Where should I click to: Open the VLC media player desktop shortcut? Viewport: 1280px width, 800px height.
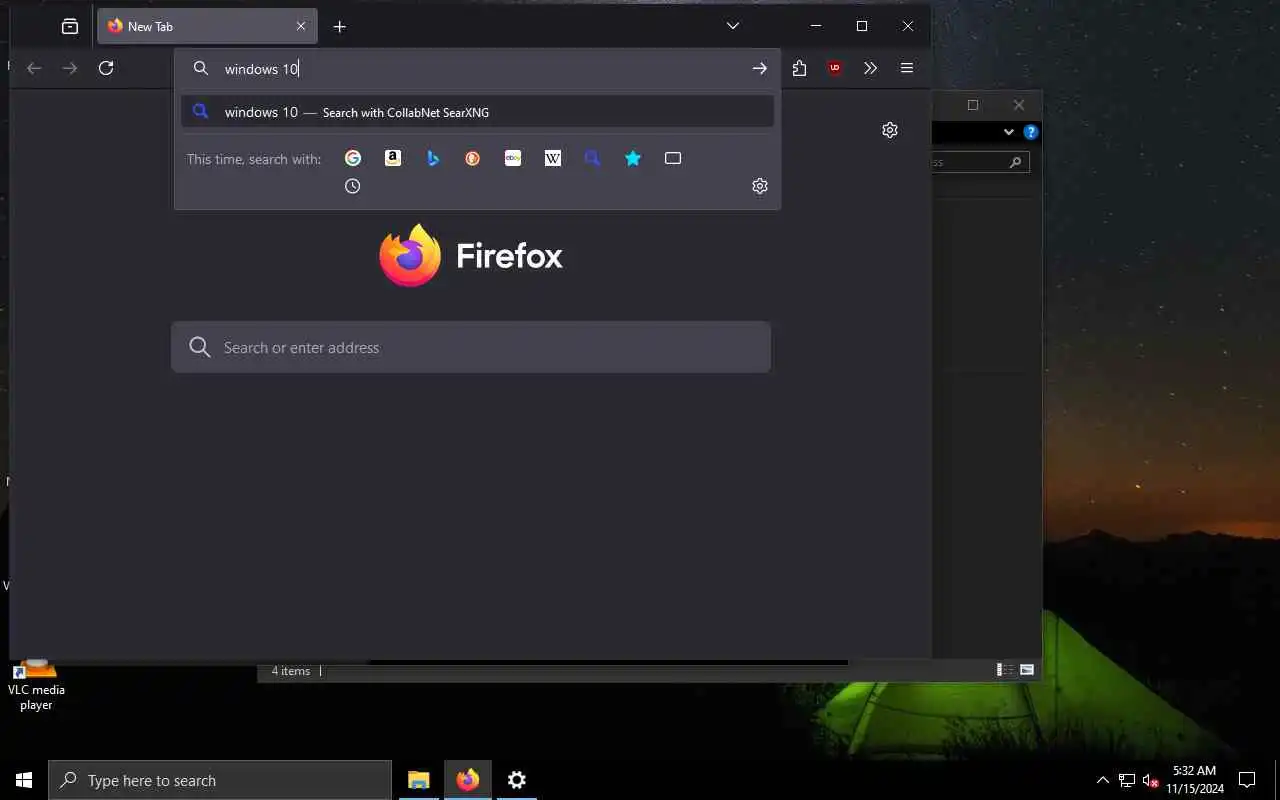[x=36, y=683]
